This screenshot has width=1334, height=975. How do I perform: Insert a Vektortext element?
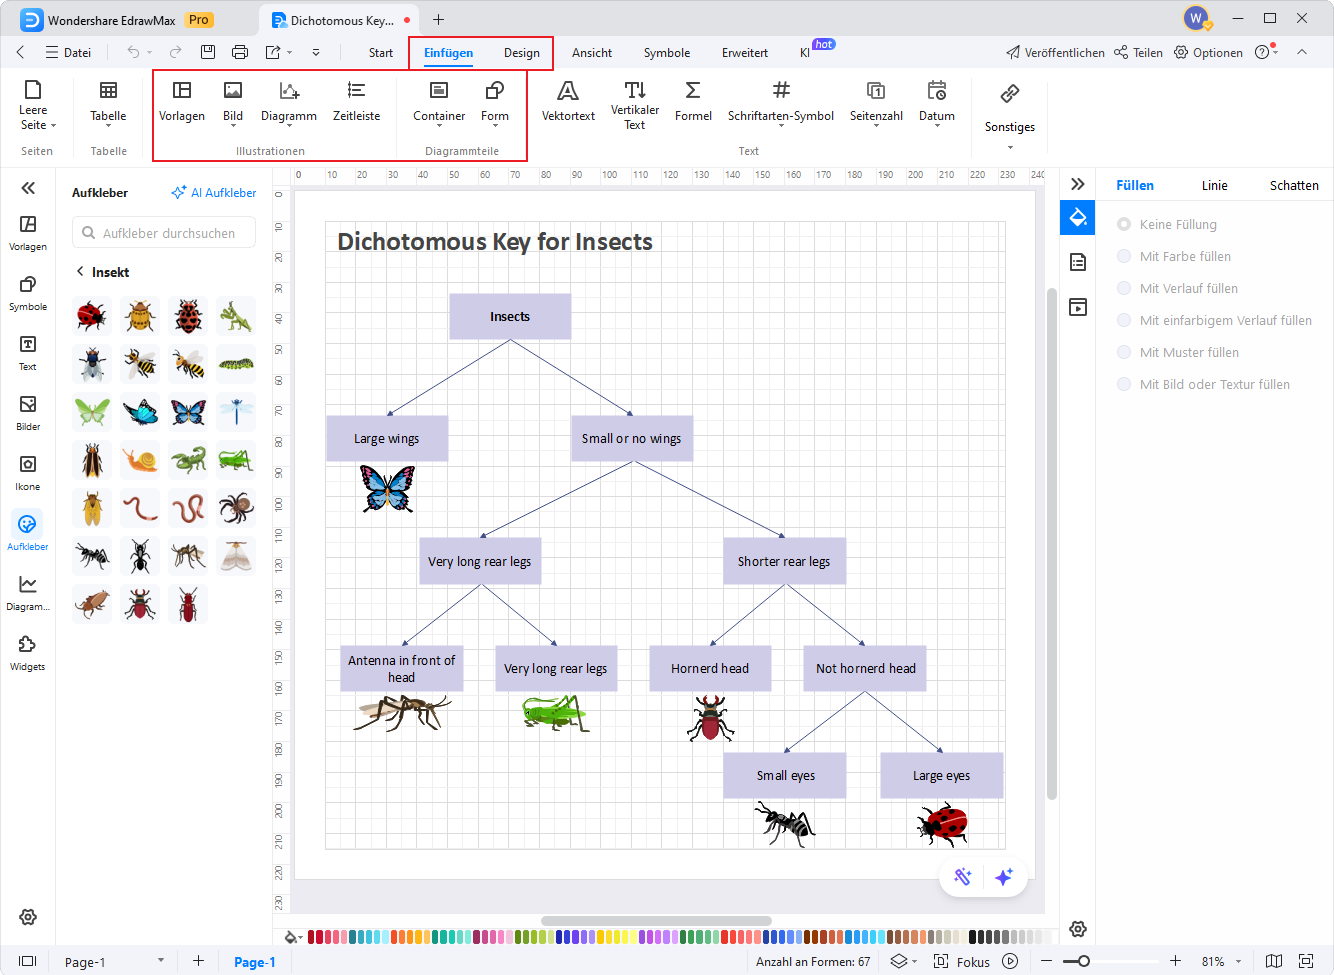(568, 102)
